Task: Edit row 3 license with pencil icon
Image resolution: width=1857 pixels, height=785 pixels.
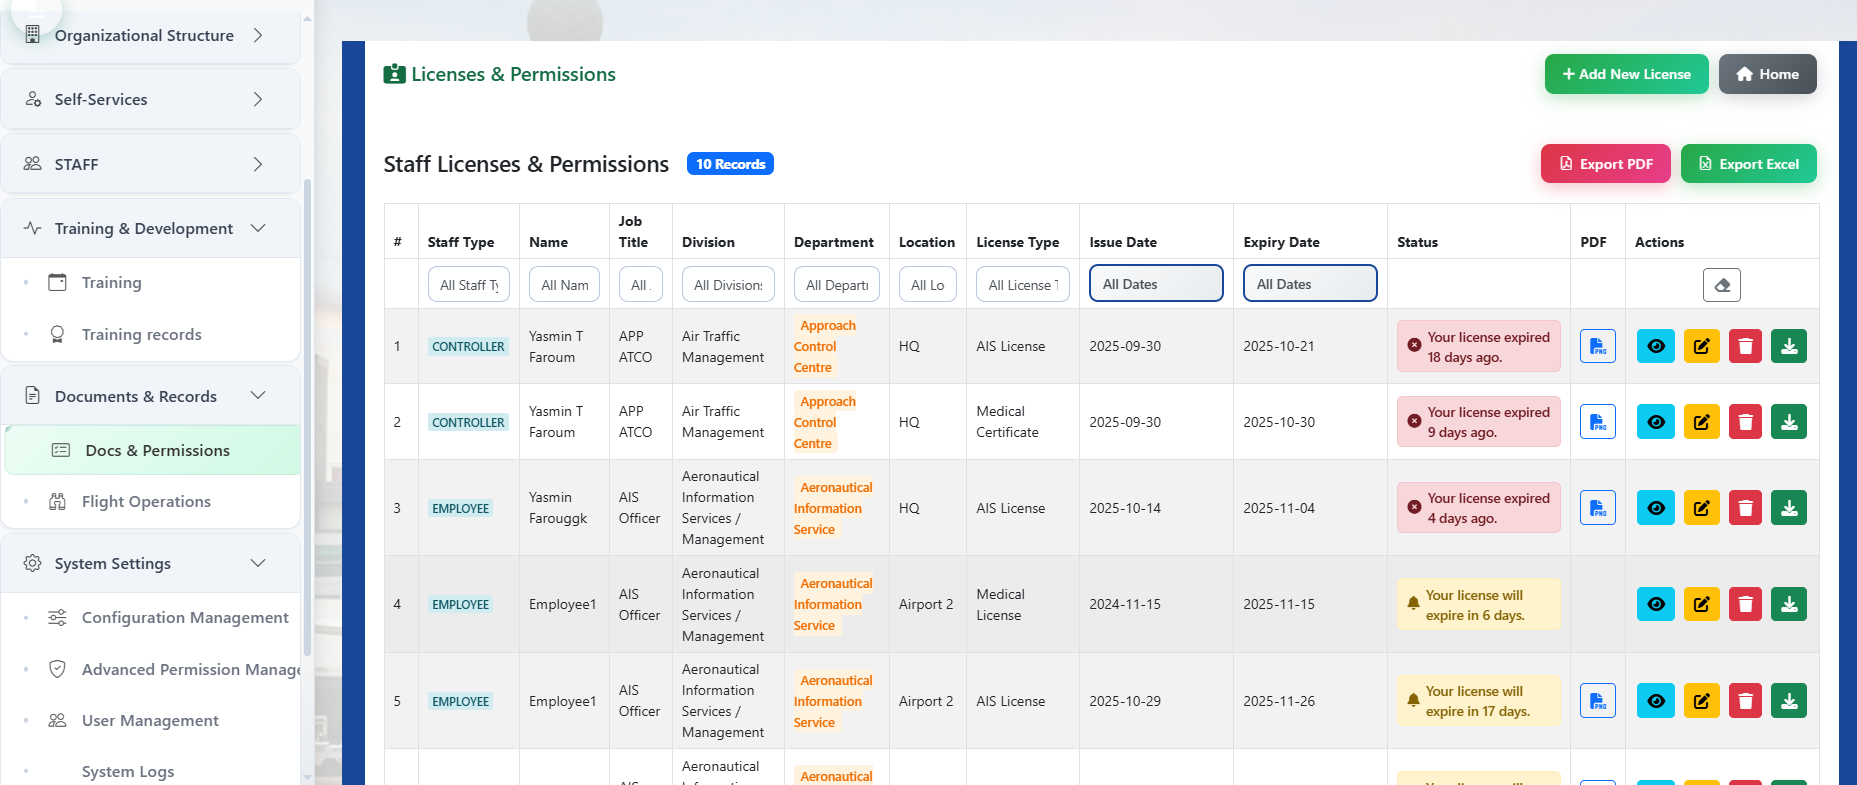Action: 1700,508
